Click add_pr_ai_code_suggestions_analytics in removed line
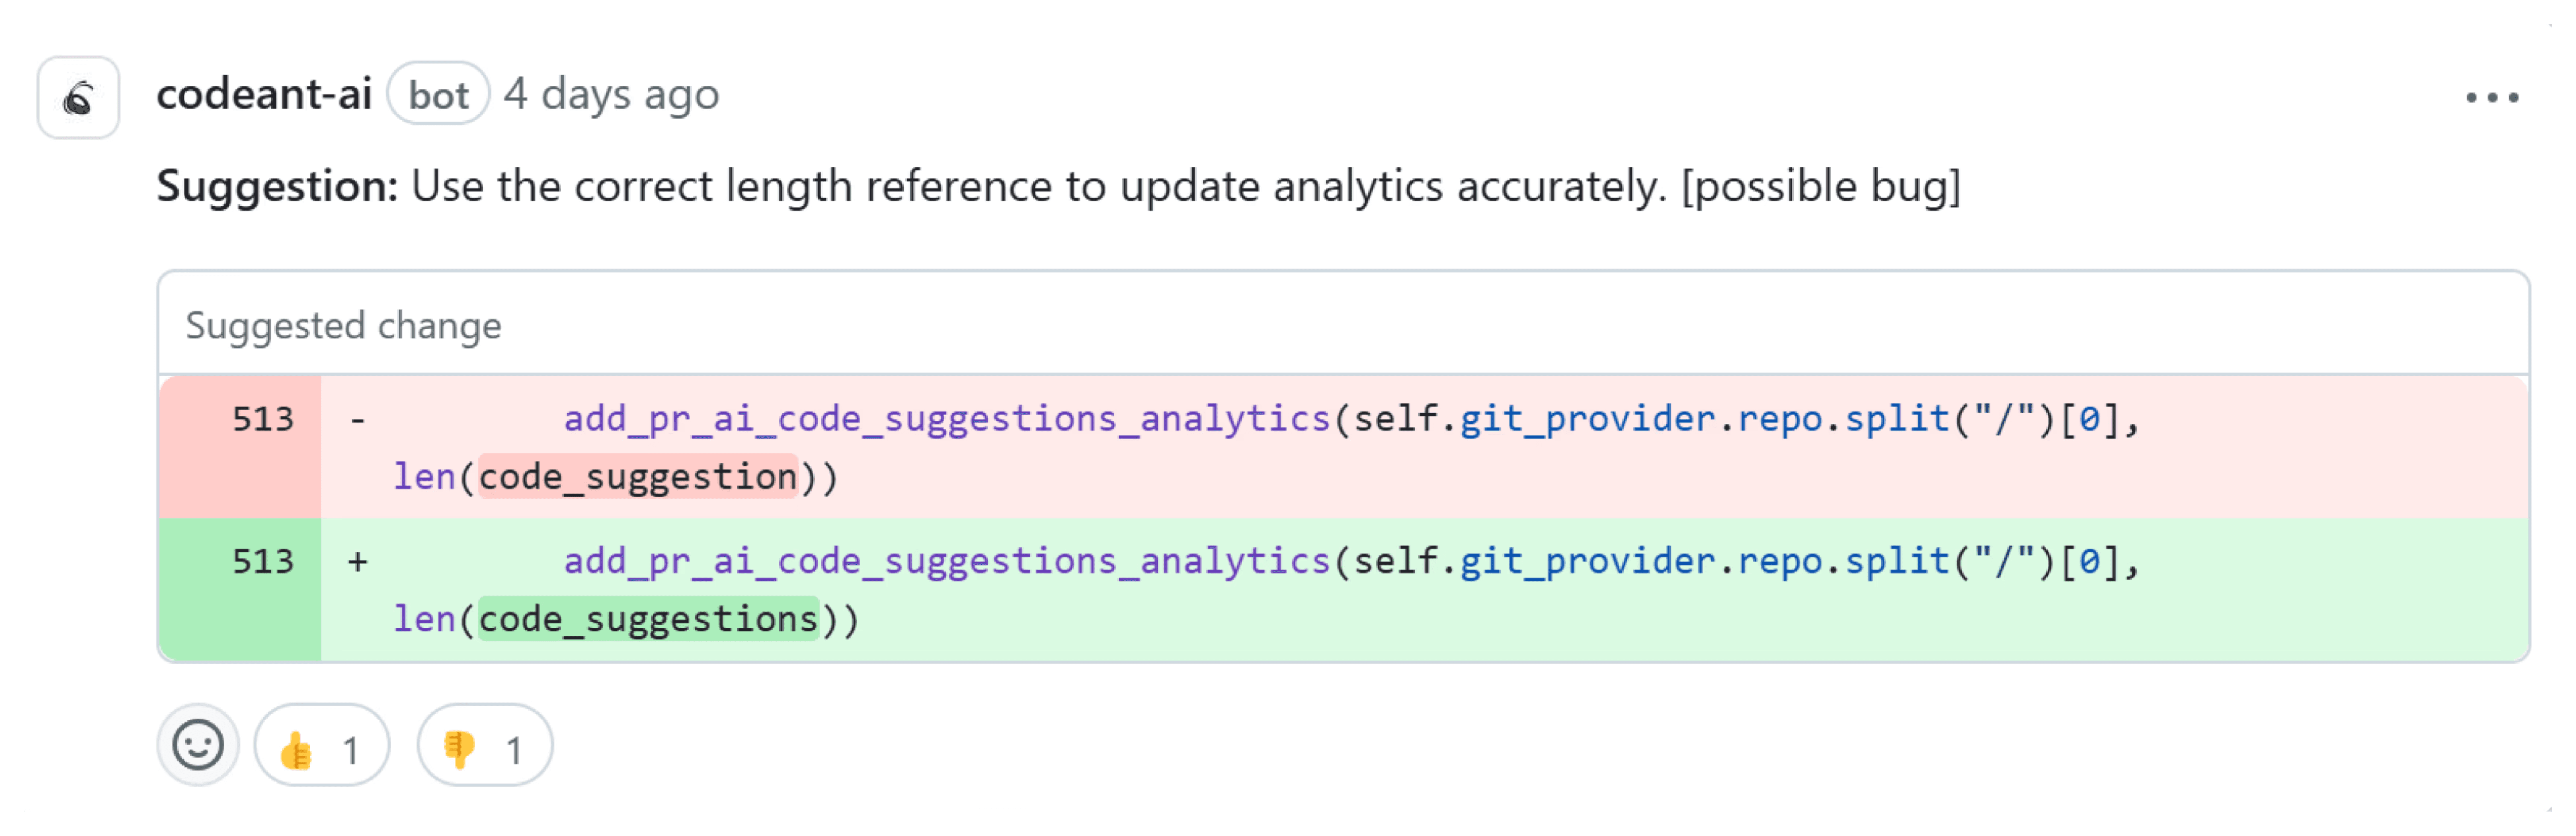The image size is (2576, 836). 946,419
